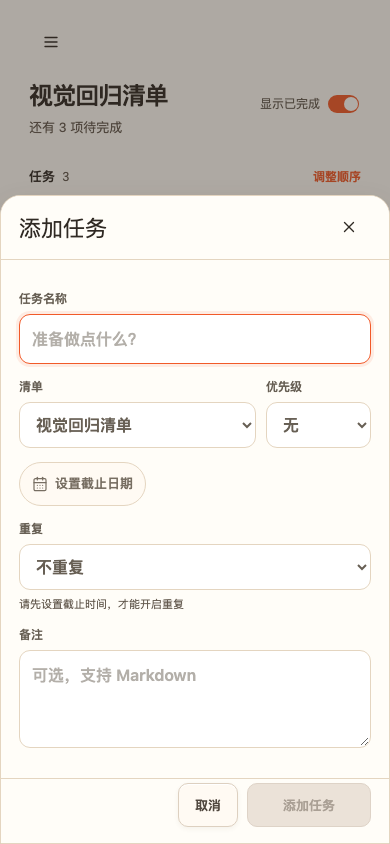Click into the 备注 Markdown textarea
Screen dimensions: 390x844
pos(195,699)
